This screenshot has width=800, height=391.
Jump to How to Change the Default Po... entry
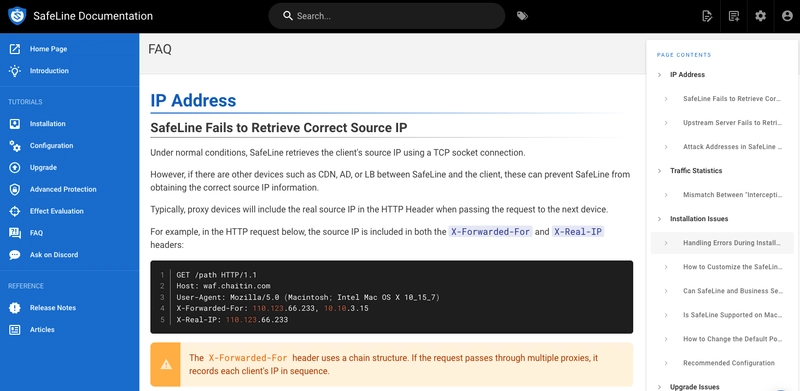pos(732,339)
